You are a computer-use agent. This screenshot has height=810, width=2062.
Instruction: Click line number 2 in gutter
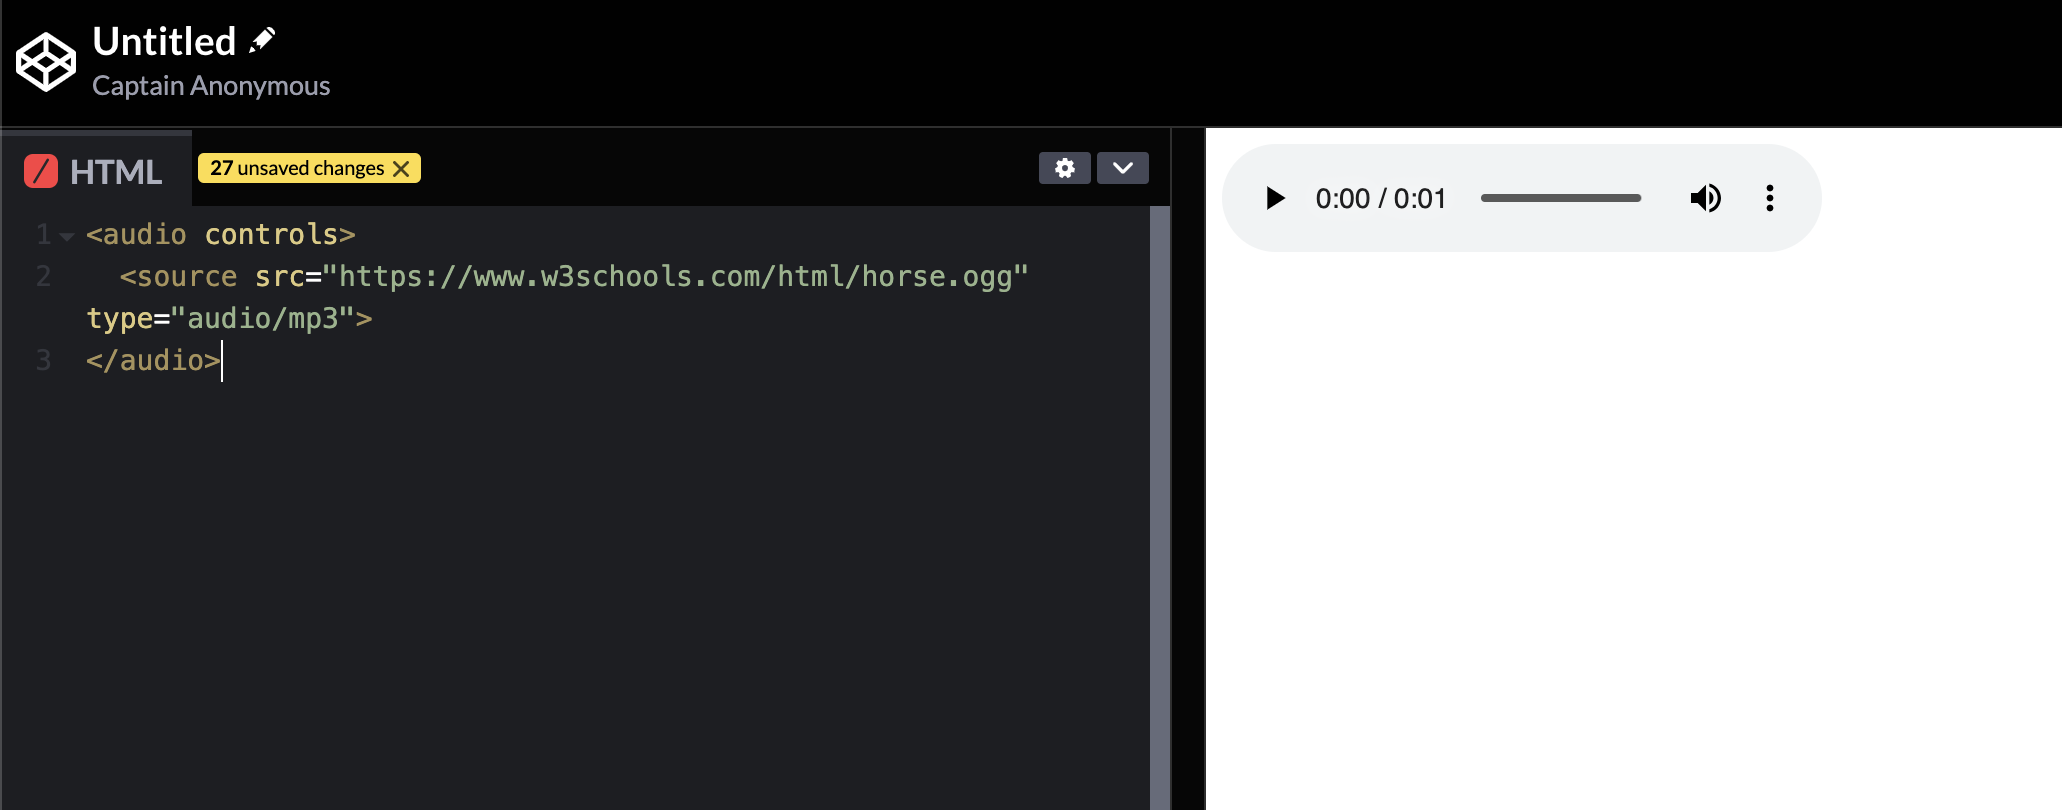pyautogui.click(x=43, y=276)
